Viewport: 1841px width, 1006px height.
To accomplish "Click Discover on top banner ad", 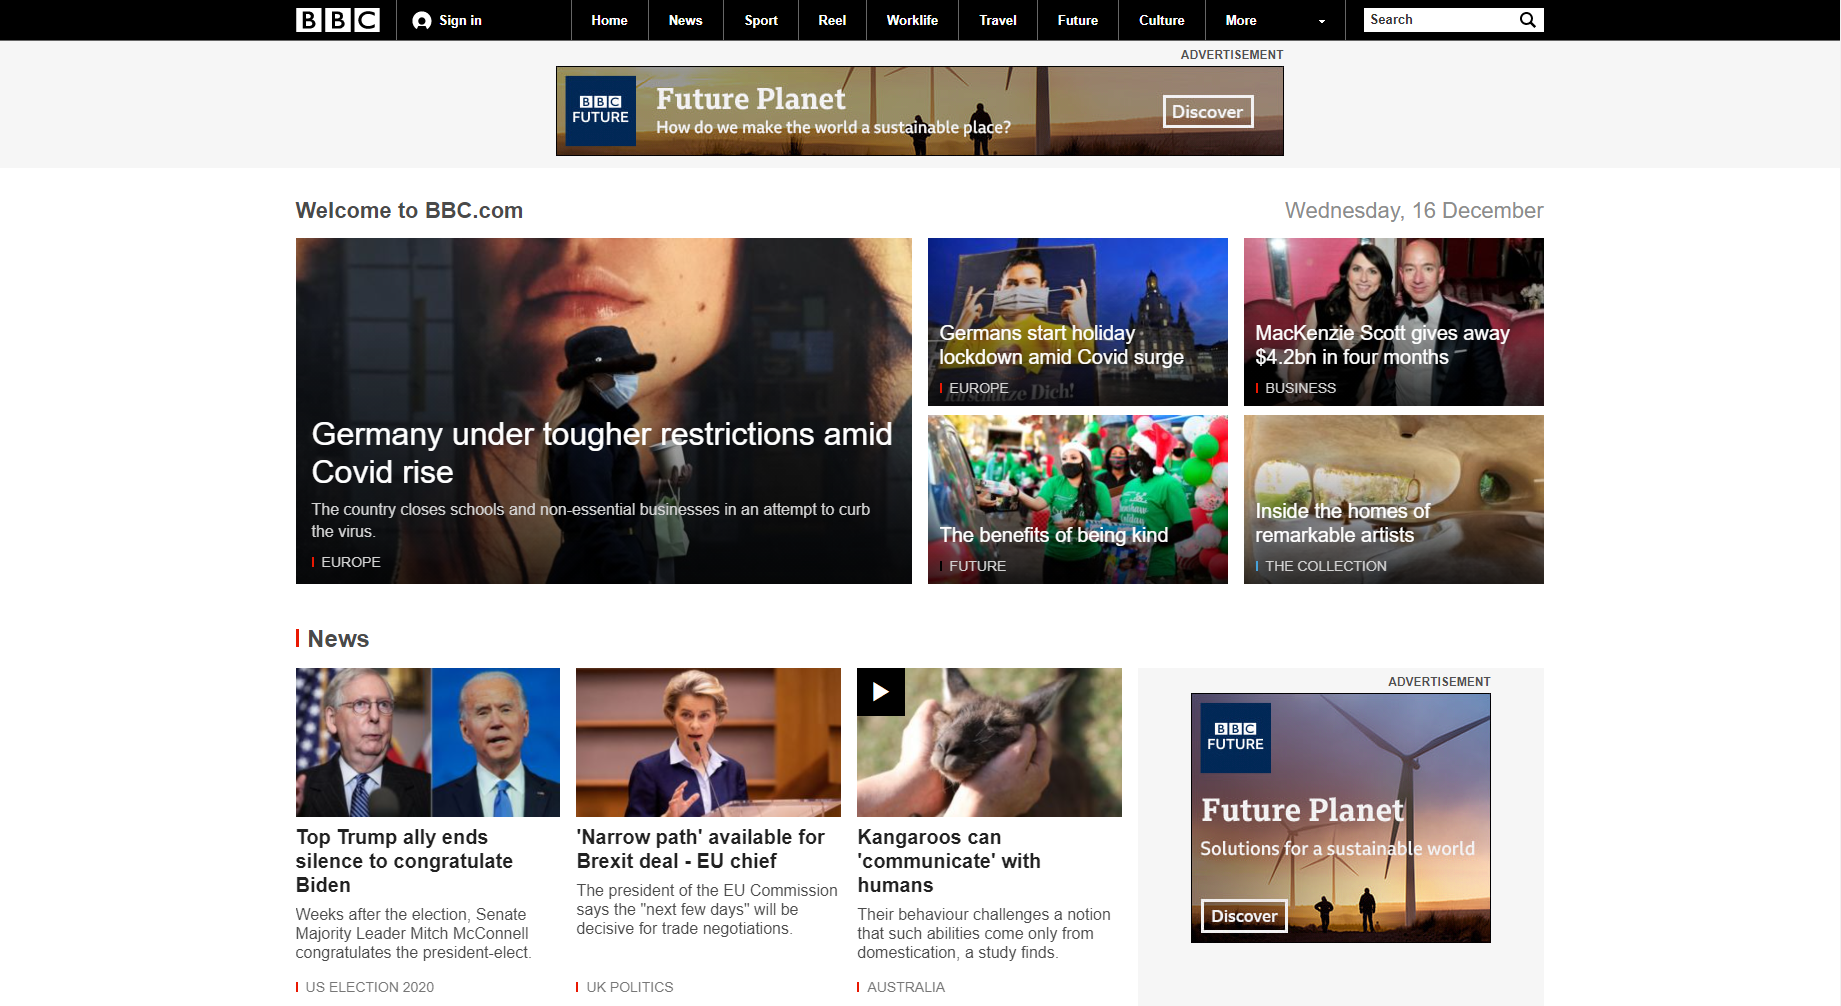I will point(1208,111).
